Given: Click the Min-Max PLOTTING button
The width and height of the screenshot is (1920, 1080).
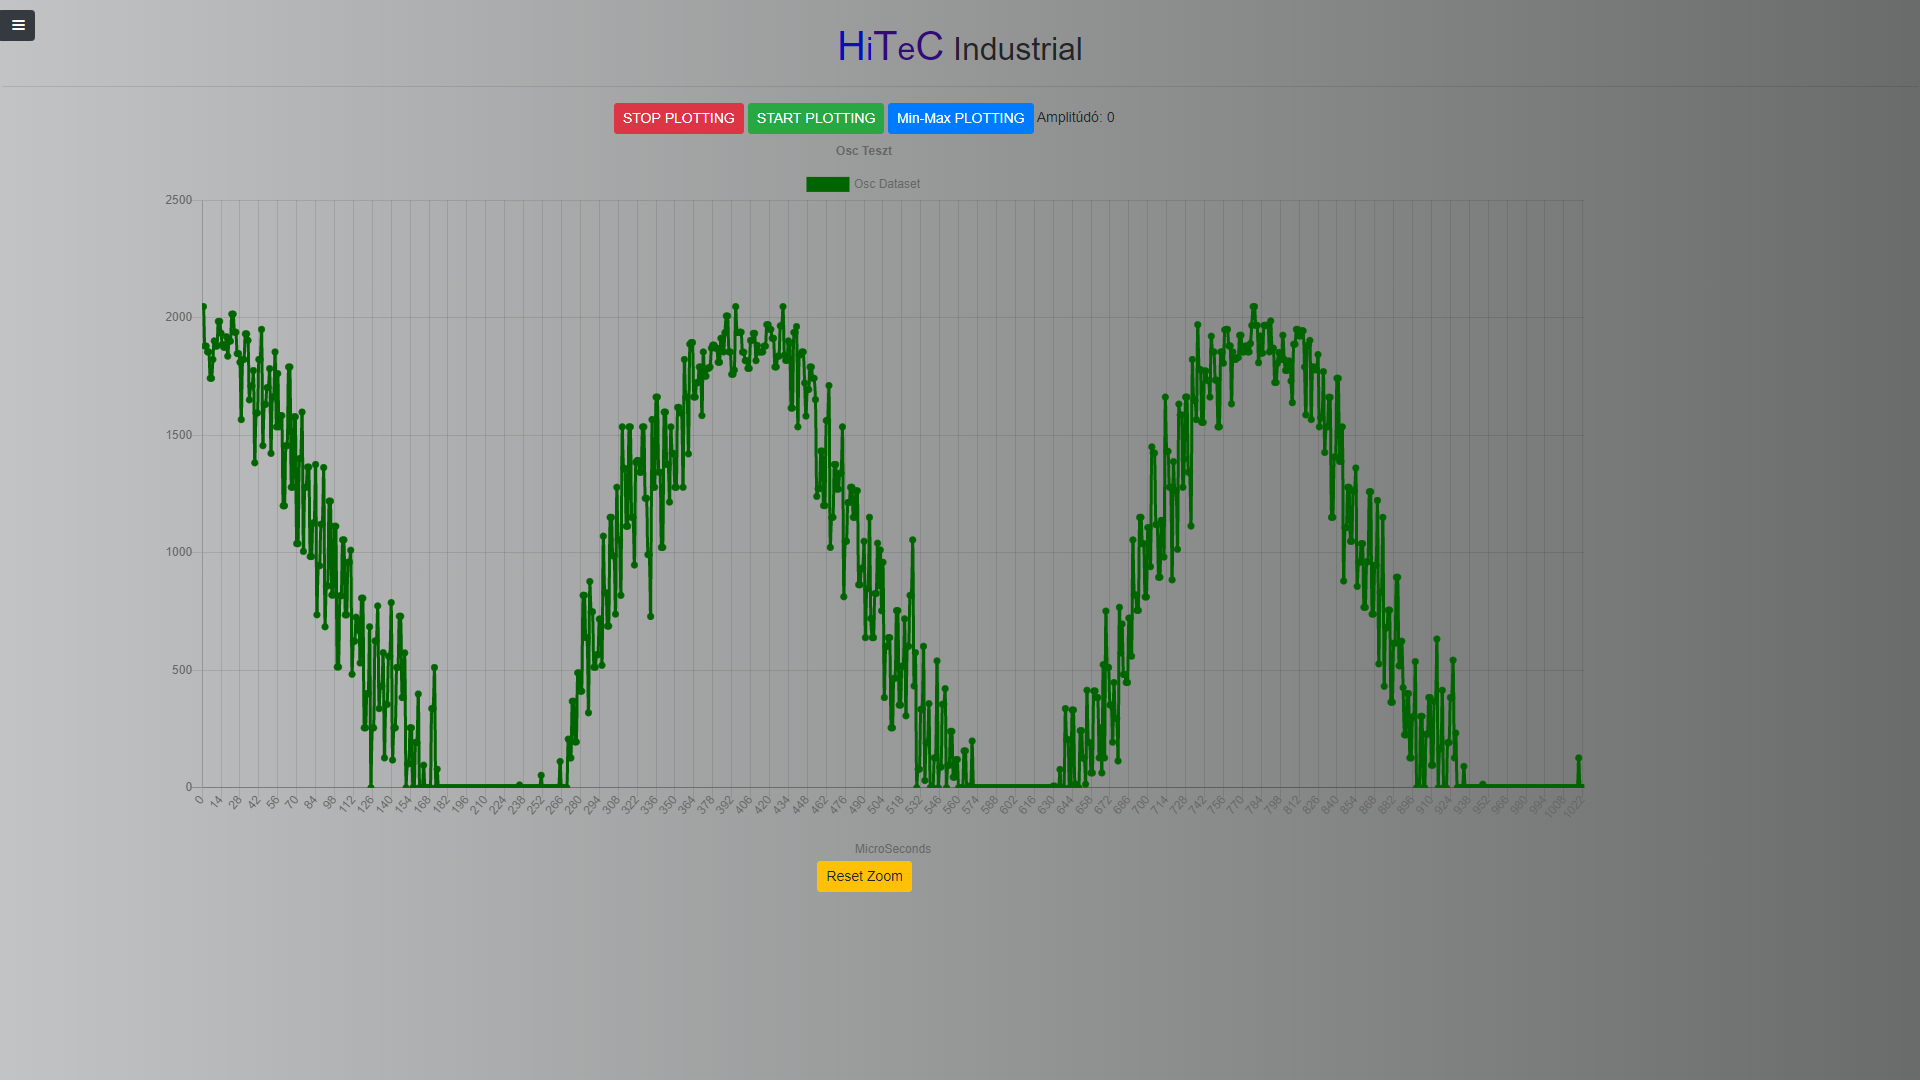Looking at the screenshot, I should click(x=960, y=118).
